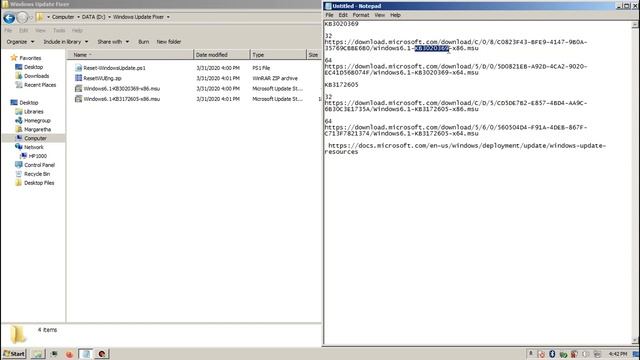
Task: Sort files by the Size column
Action: (313, 55)
